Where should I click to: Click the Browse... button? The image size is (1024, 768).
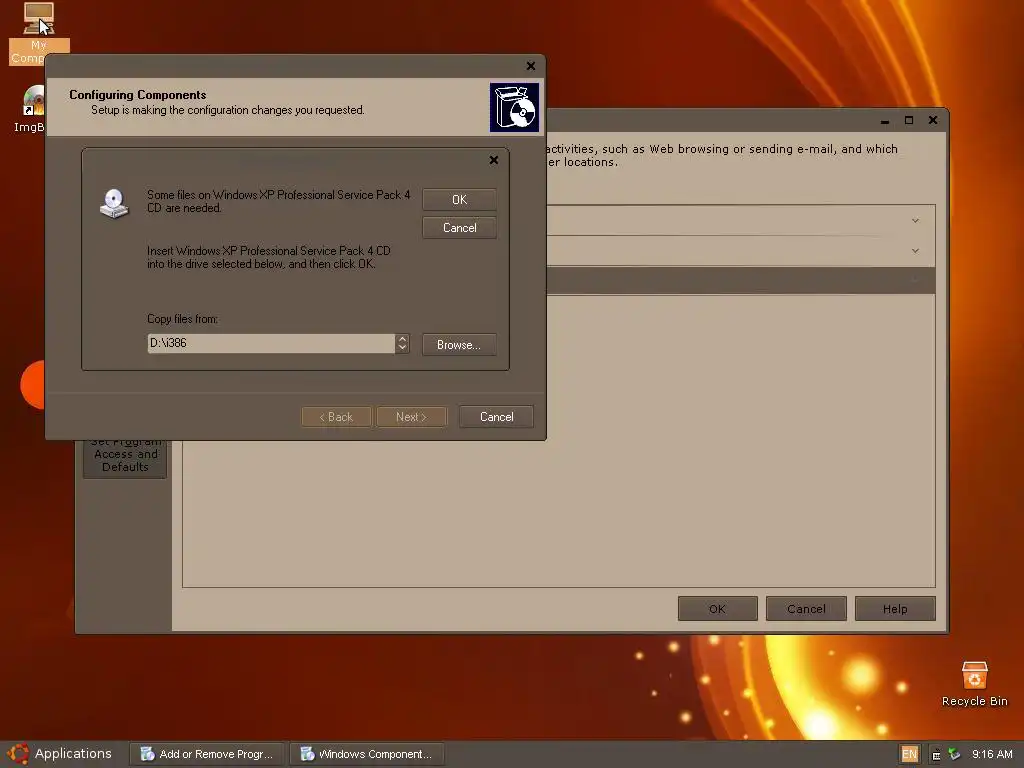coord(459,345)
